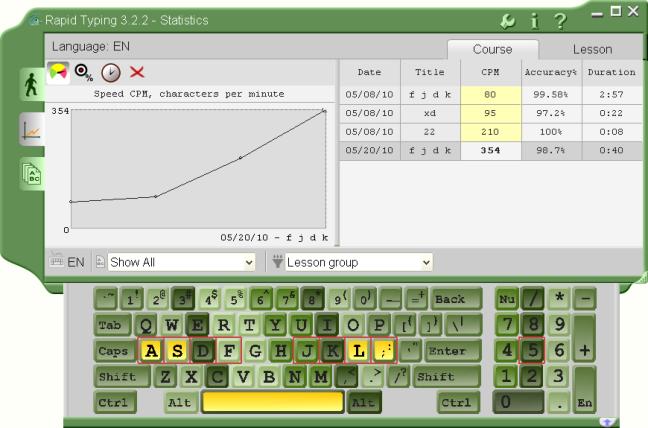
Task: Click the '05/20/10 - f j d k' graph caption
Action: (274, 238)
